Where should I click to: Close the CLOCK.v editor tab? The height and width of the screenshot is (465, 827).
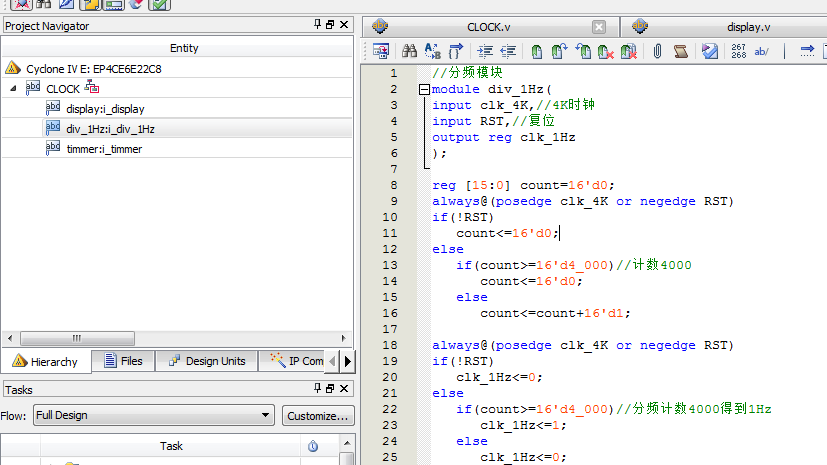pyautogui.click(x=599, y=27)
